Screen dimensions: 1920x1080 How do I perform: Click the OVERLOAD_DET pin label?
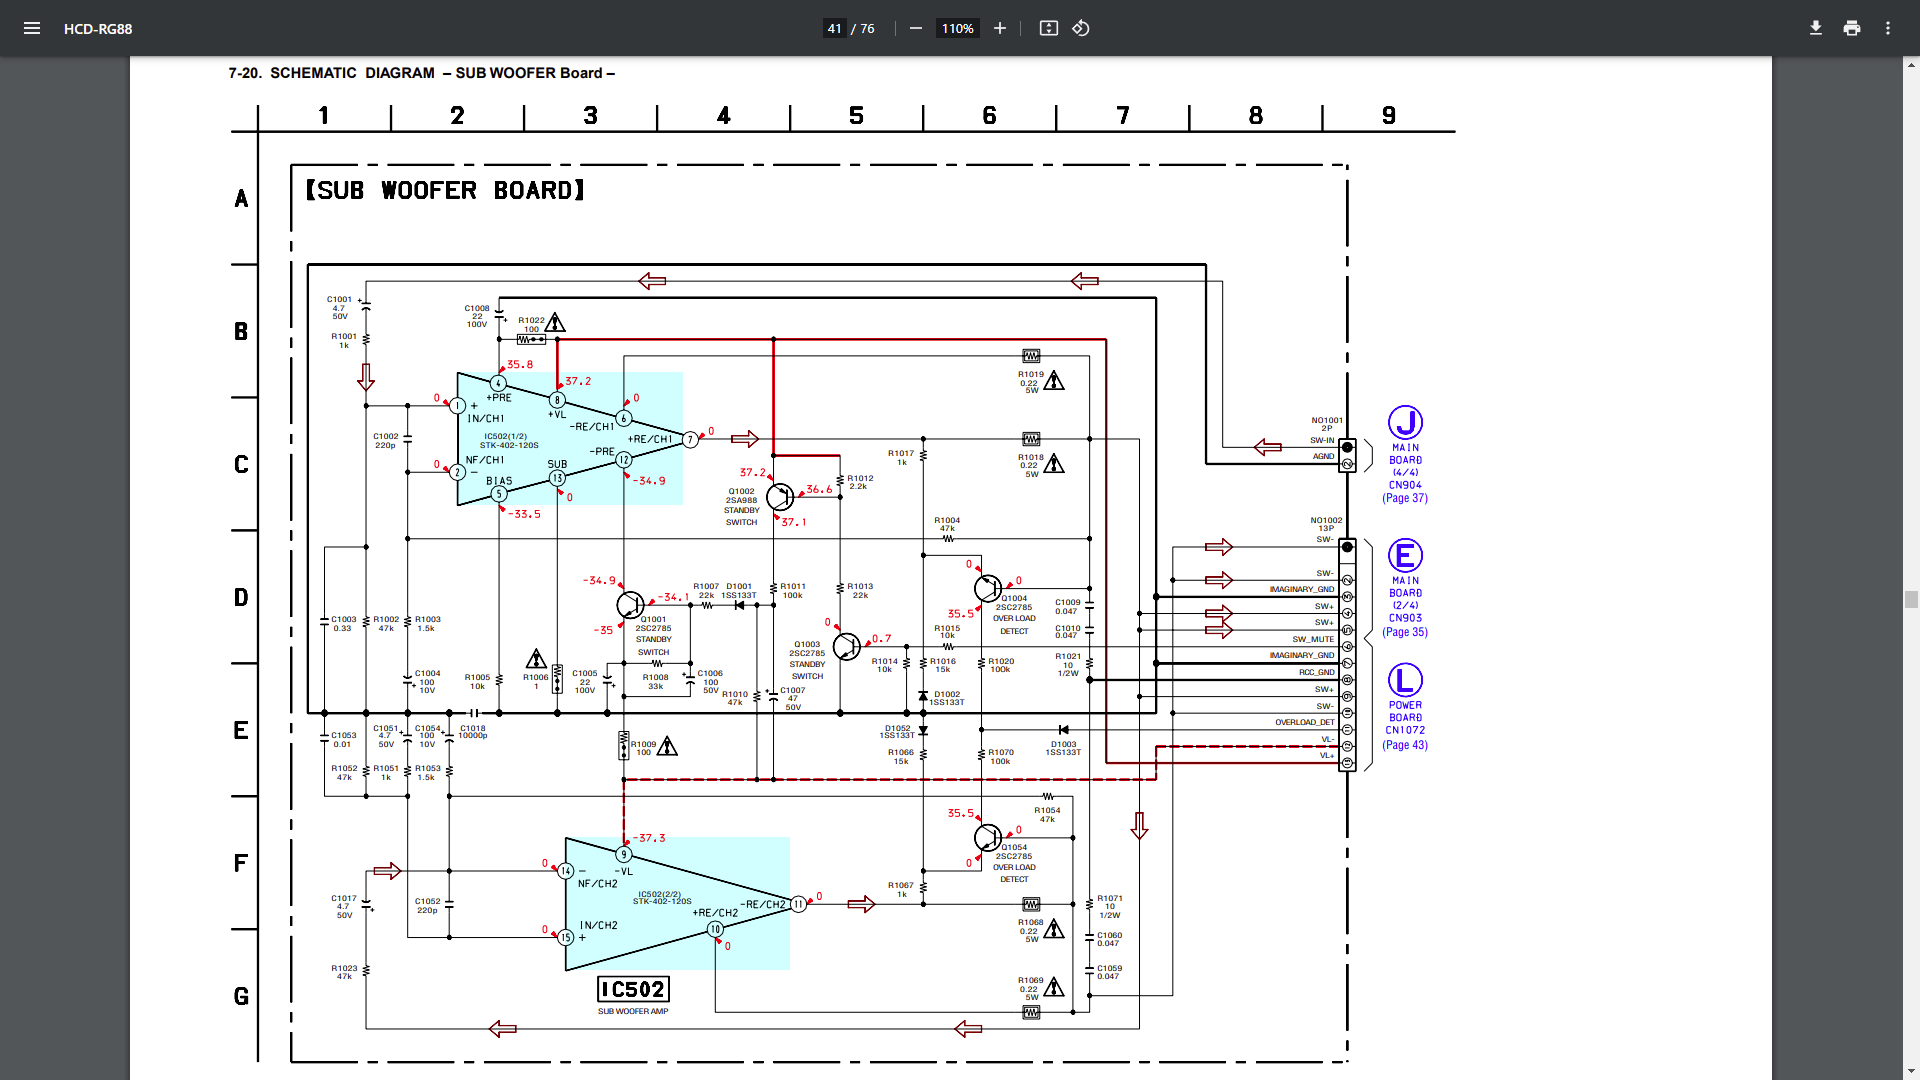(1304, 722)
